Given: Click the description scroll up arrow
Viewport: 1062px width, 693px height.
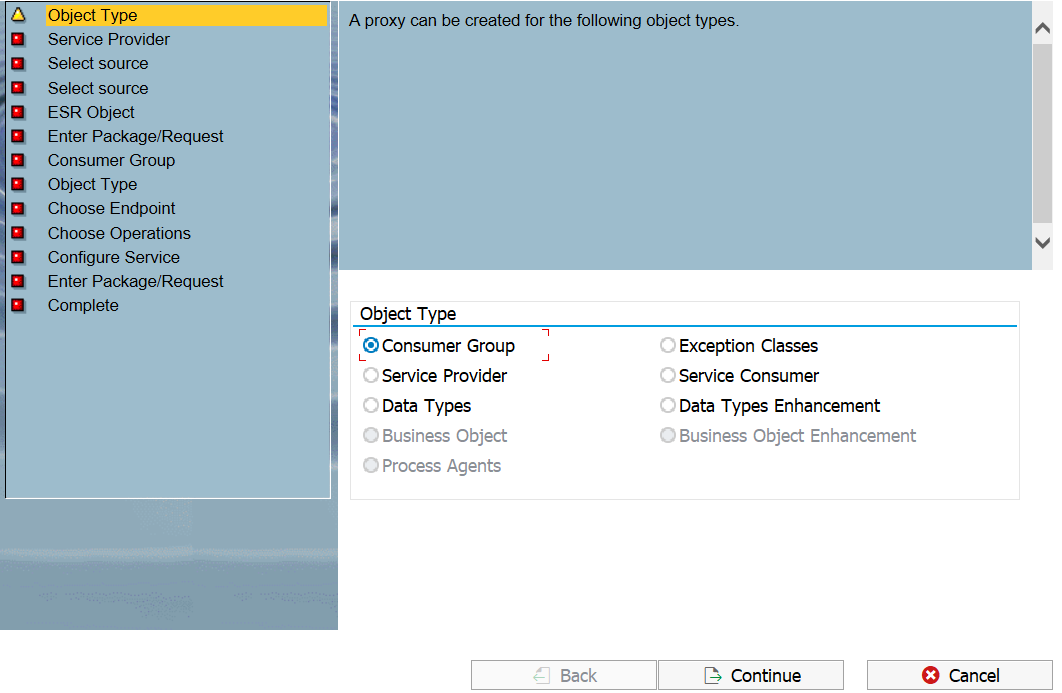Looking at the screenshot, I should point(1043,28).
